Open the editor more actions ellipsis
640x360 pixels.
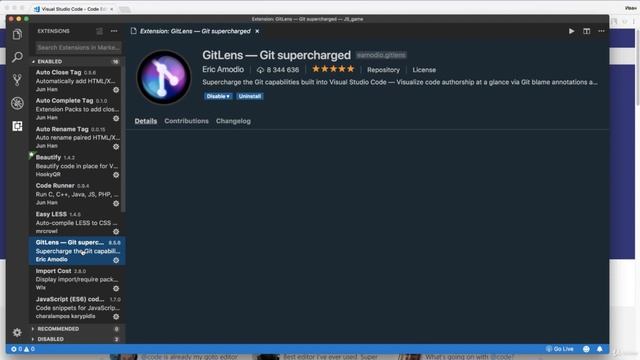tap(601, 31)
